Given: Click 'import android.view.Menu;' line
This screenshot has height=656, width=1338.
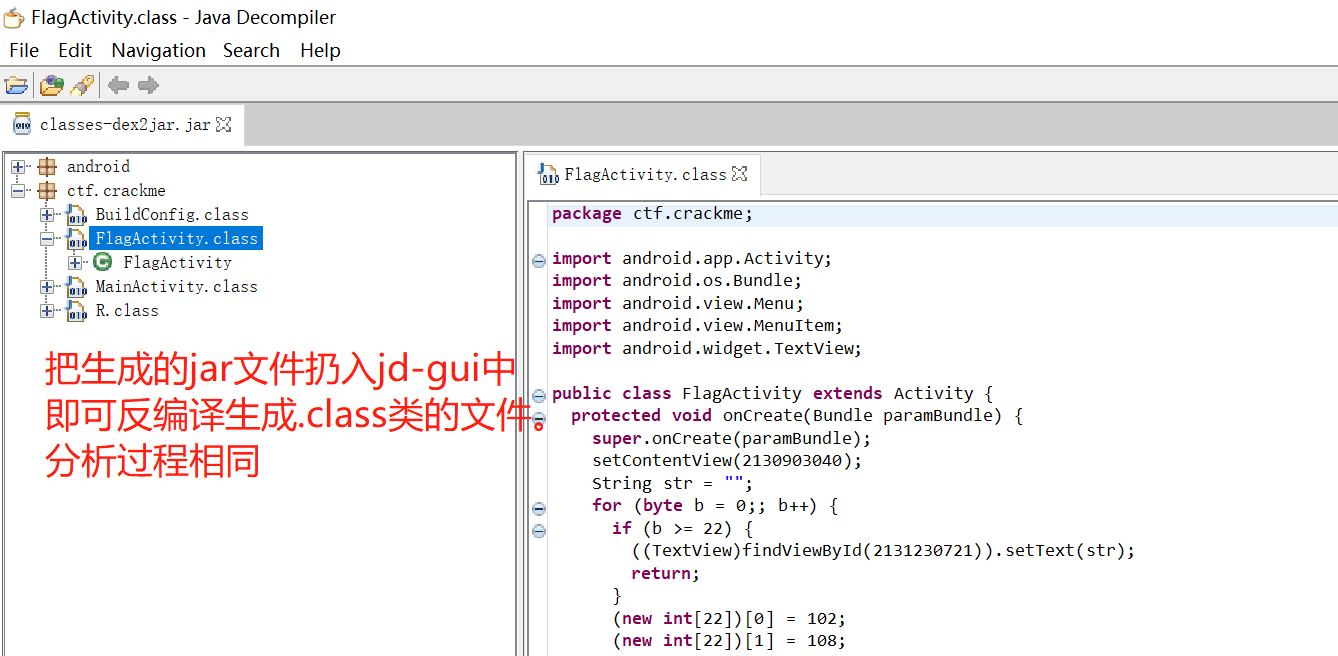Looking at the screenshot, I should (x=678, y=303).
